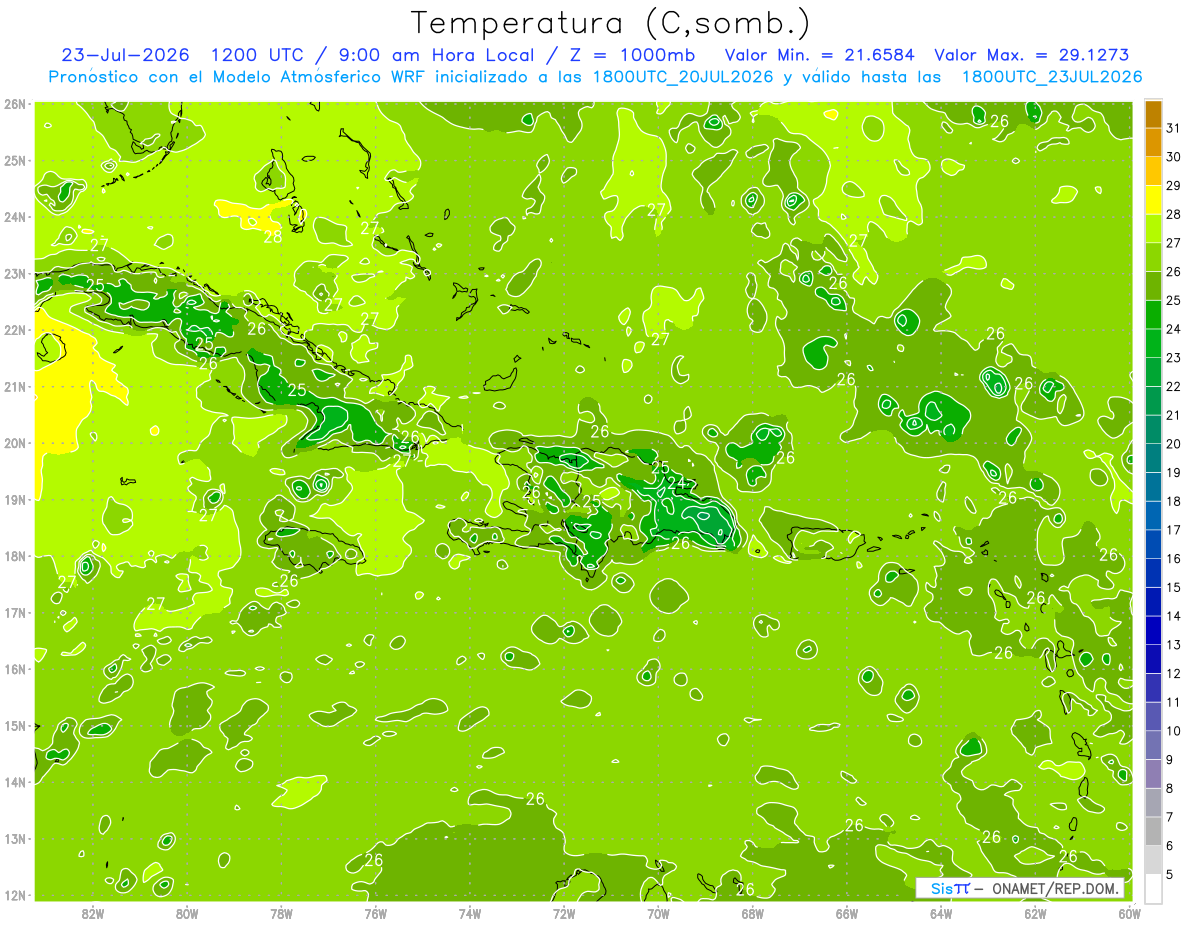
Task: Click the color scale label "8"
Action: [1169, 789]
